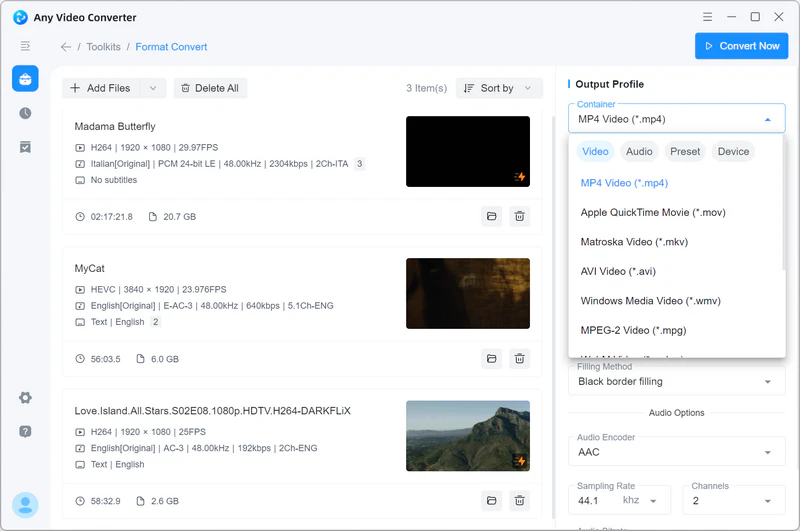This screenshot has height=531, width=800.
Task: Open the Audio Encoder AAC dropdown
Action: click(x=677, y=452)
